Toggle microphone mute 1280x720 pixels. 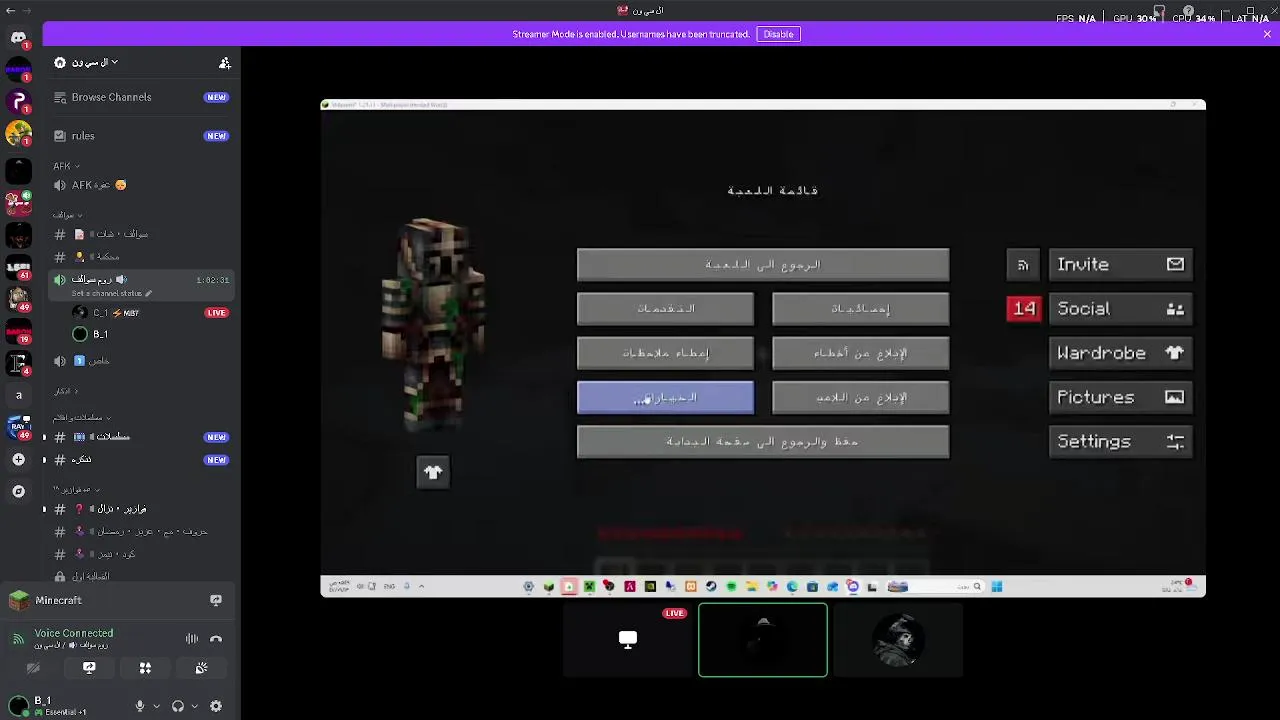coord(140,706)
